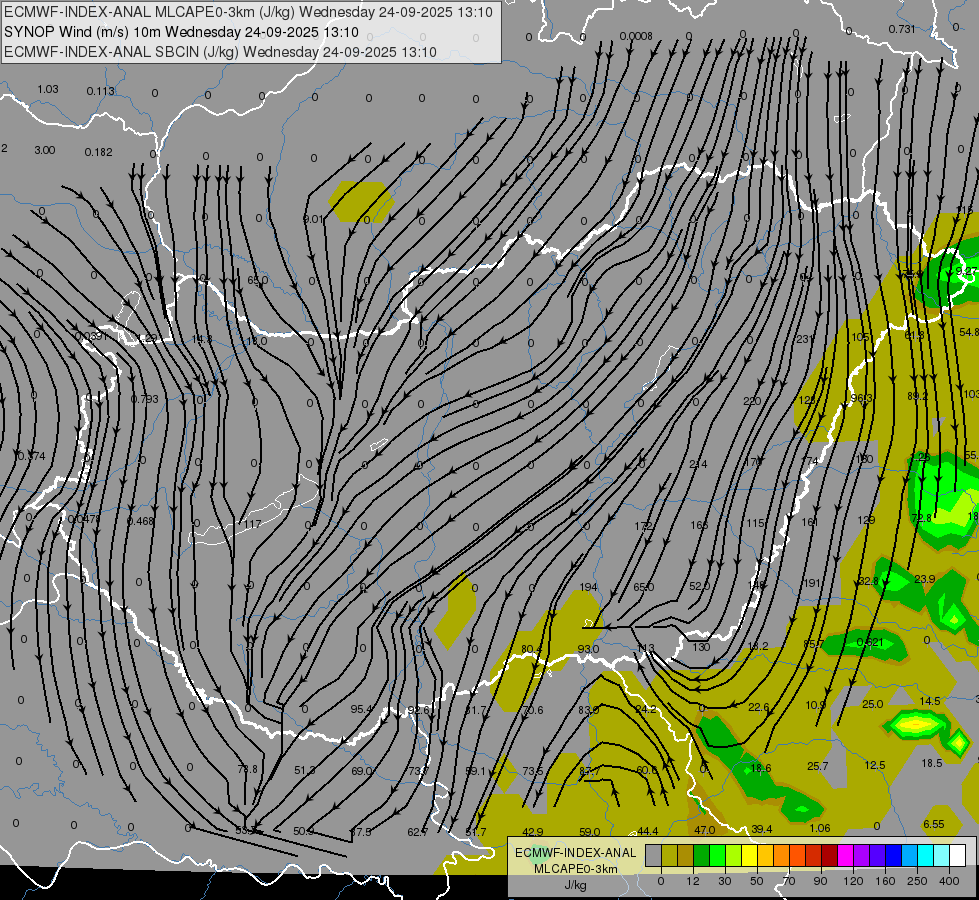Click the magenta legend swatch
This screenshot has height=900, width=979.
coord(845,856)
